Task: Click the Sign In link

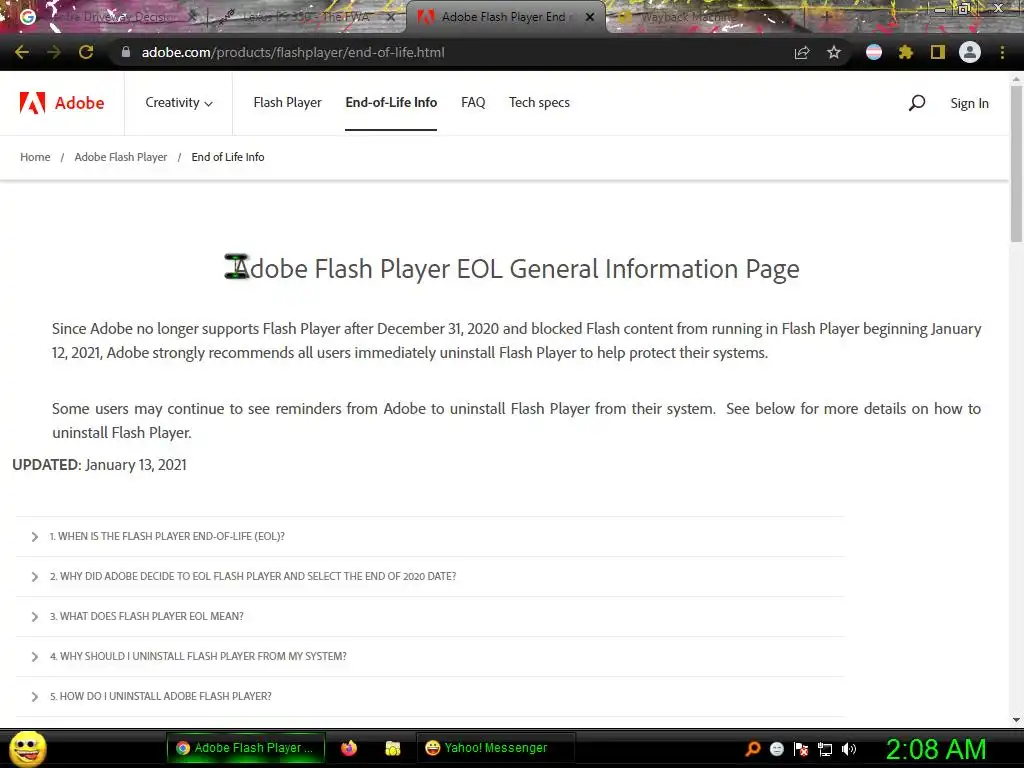Action: (x=969, y=103)
